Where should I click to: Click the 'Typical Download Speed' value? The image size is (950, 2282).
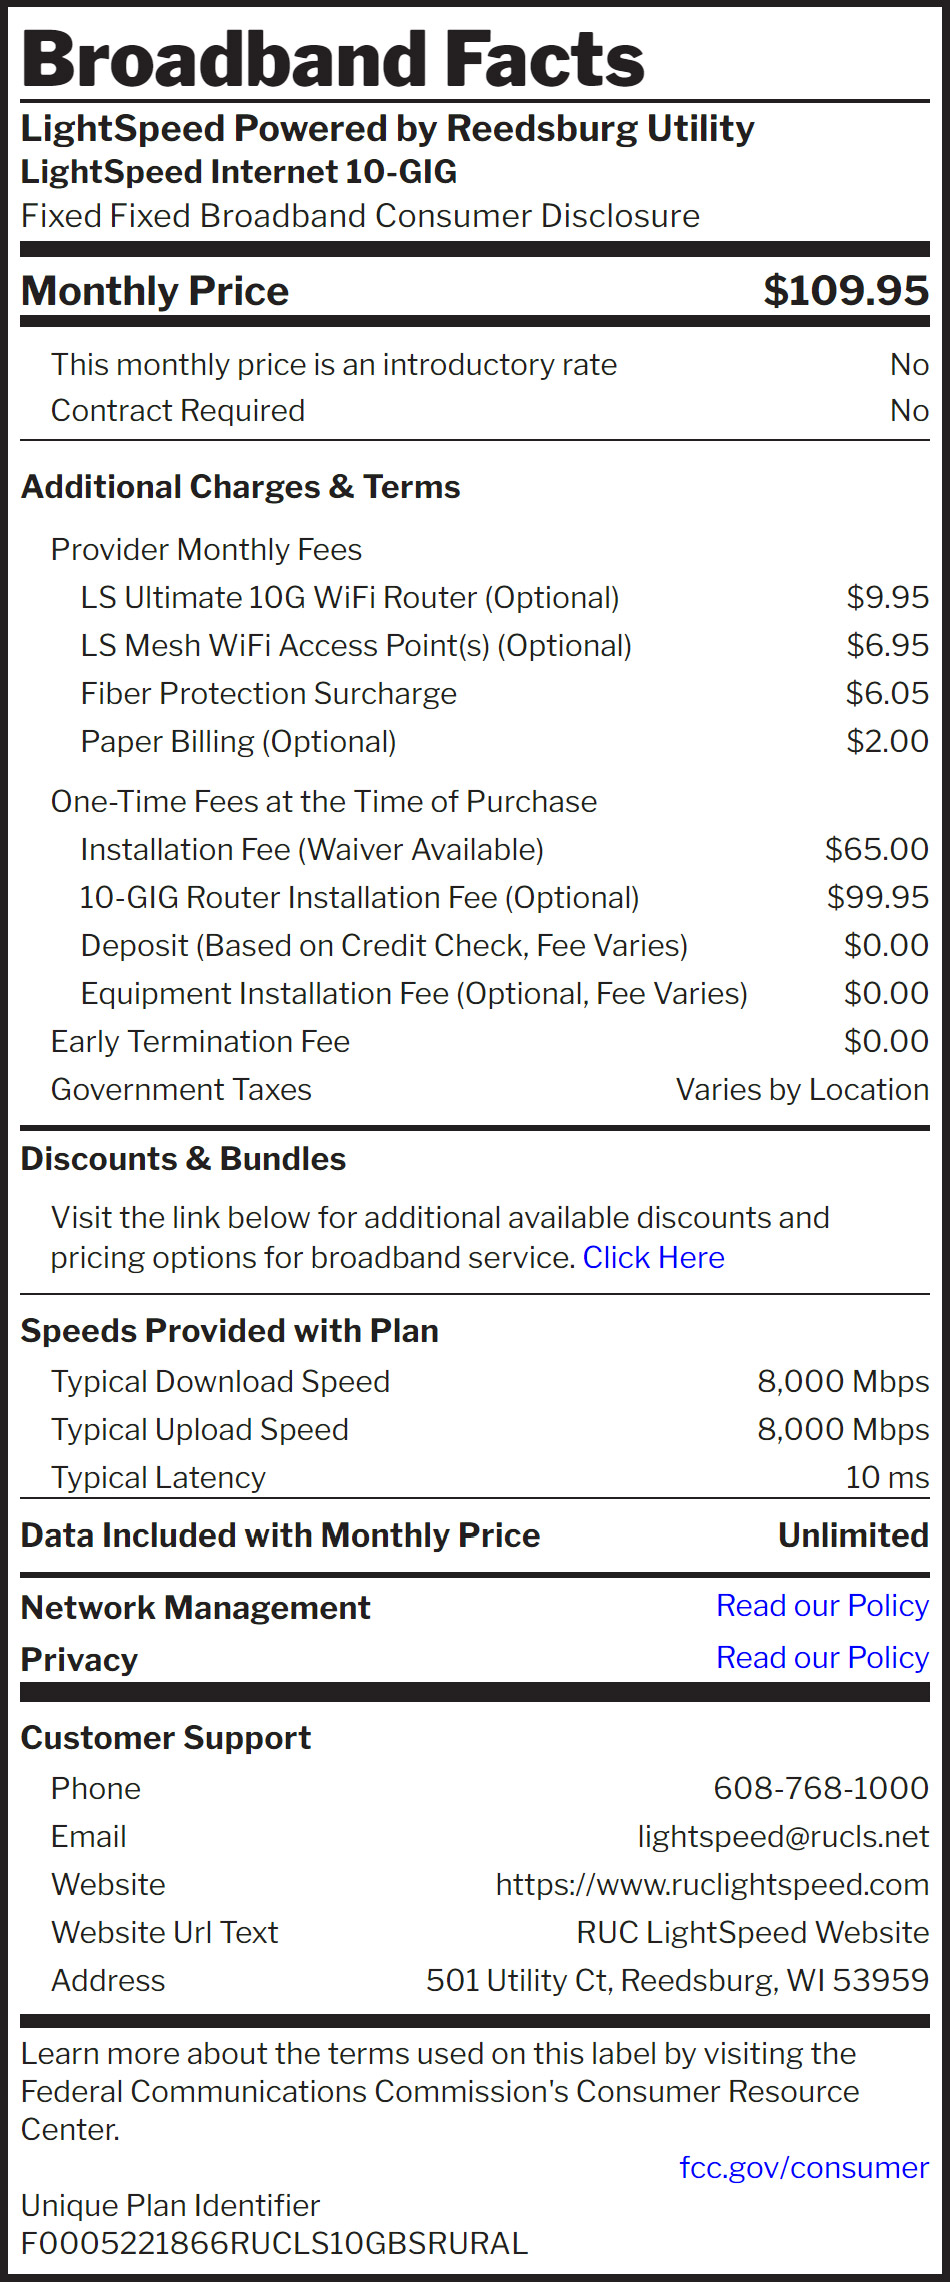(x=842, y=1381)
